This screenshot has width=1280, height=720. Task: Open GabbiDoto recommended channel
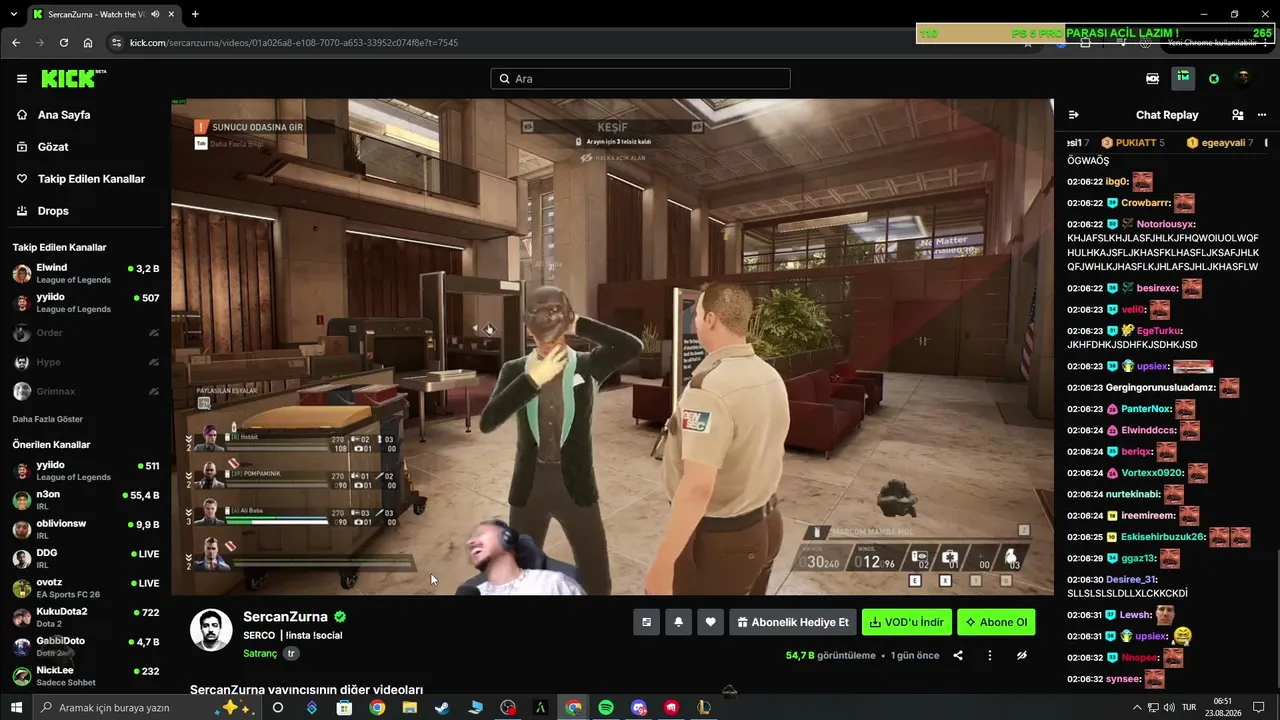click(86, 646)
